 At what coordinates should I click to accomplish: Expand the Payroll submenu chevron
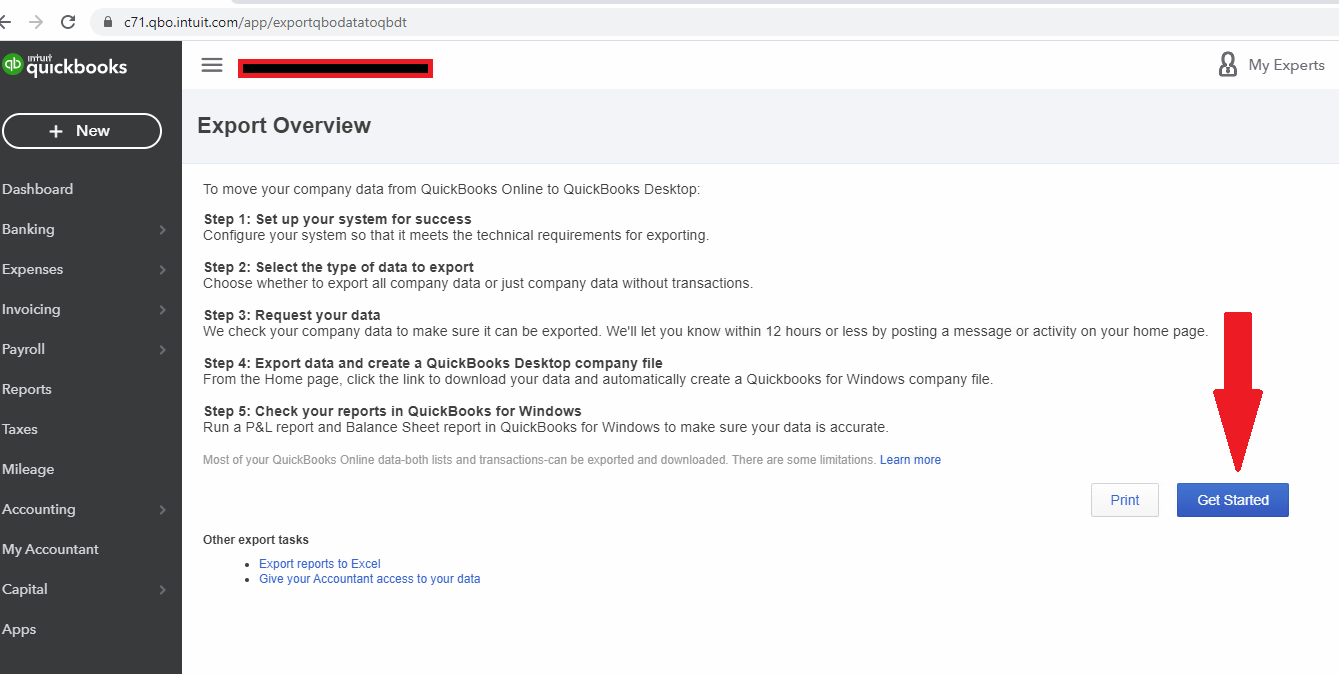click(x=162, y=350)
